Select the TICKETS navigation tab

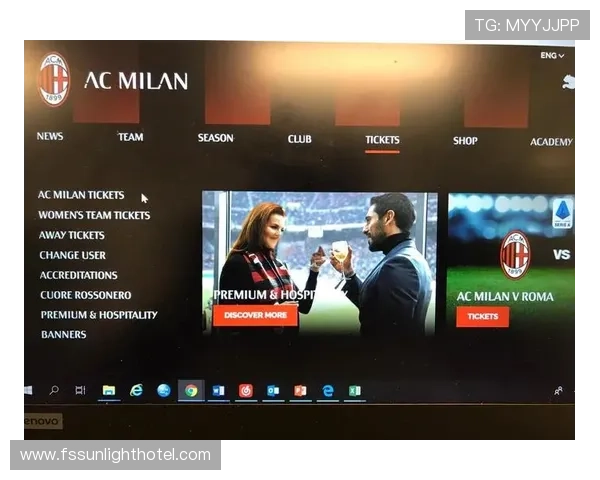click(382, 140)
